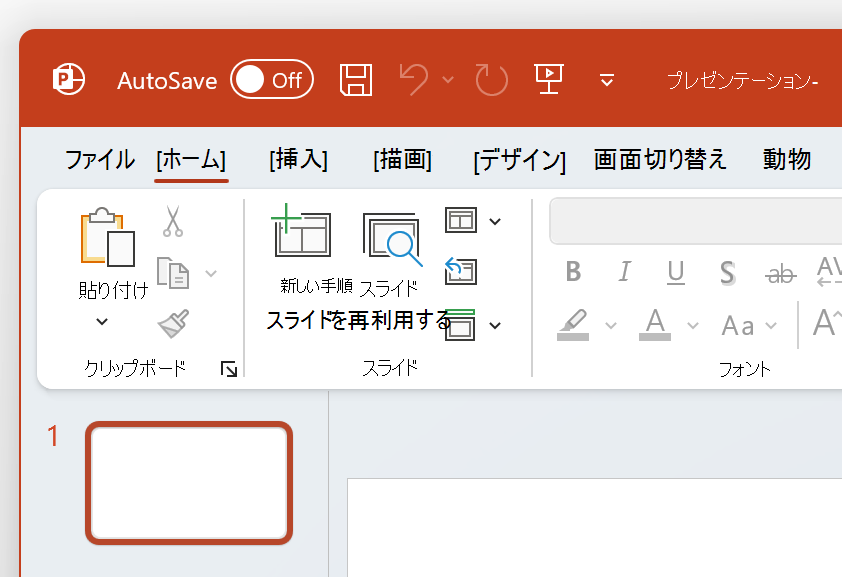Expand the 貼り付け options arrow
The image size is (842, 577).
coord(102,322)
